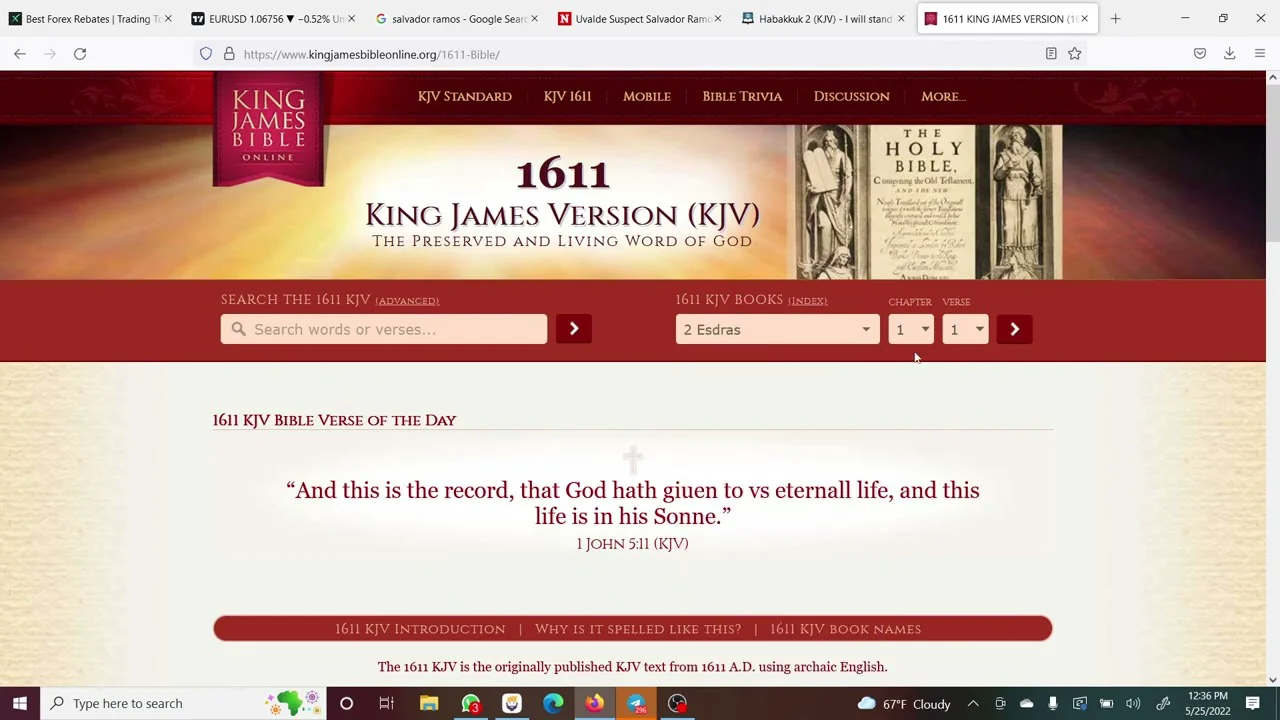Open the Discussion menu item
This screenshot has height=720, width=1280.
tap(851, 96)
